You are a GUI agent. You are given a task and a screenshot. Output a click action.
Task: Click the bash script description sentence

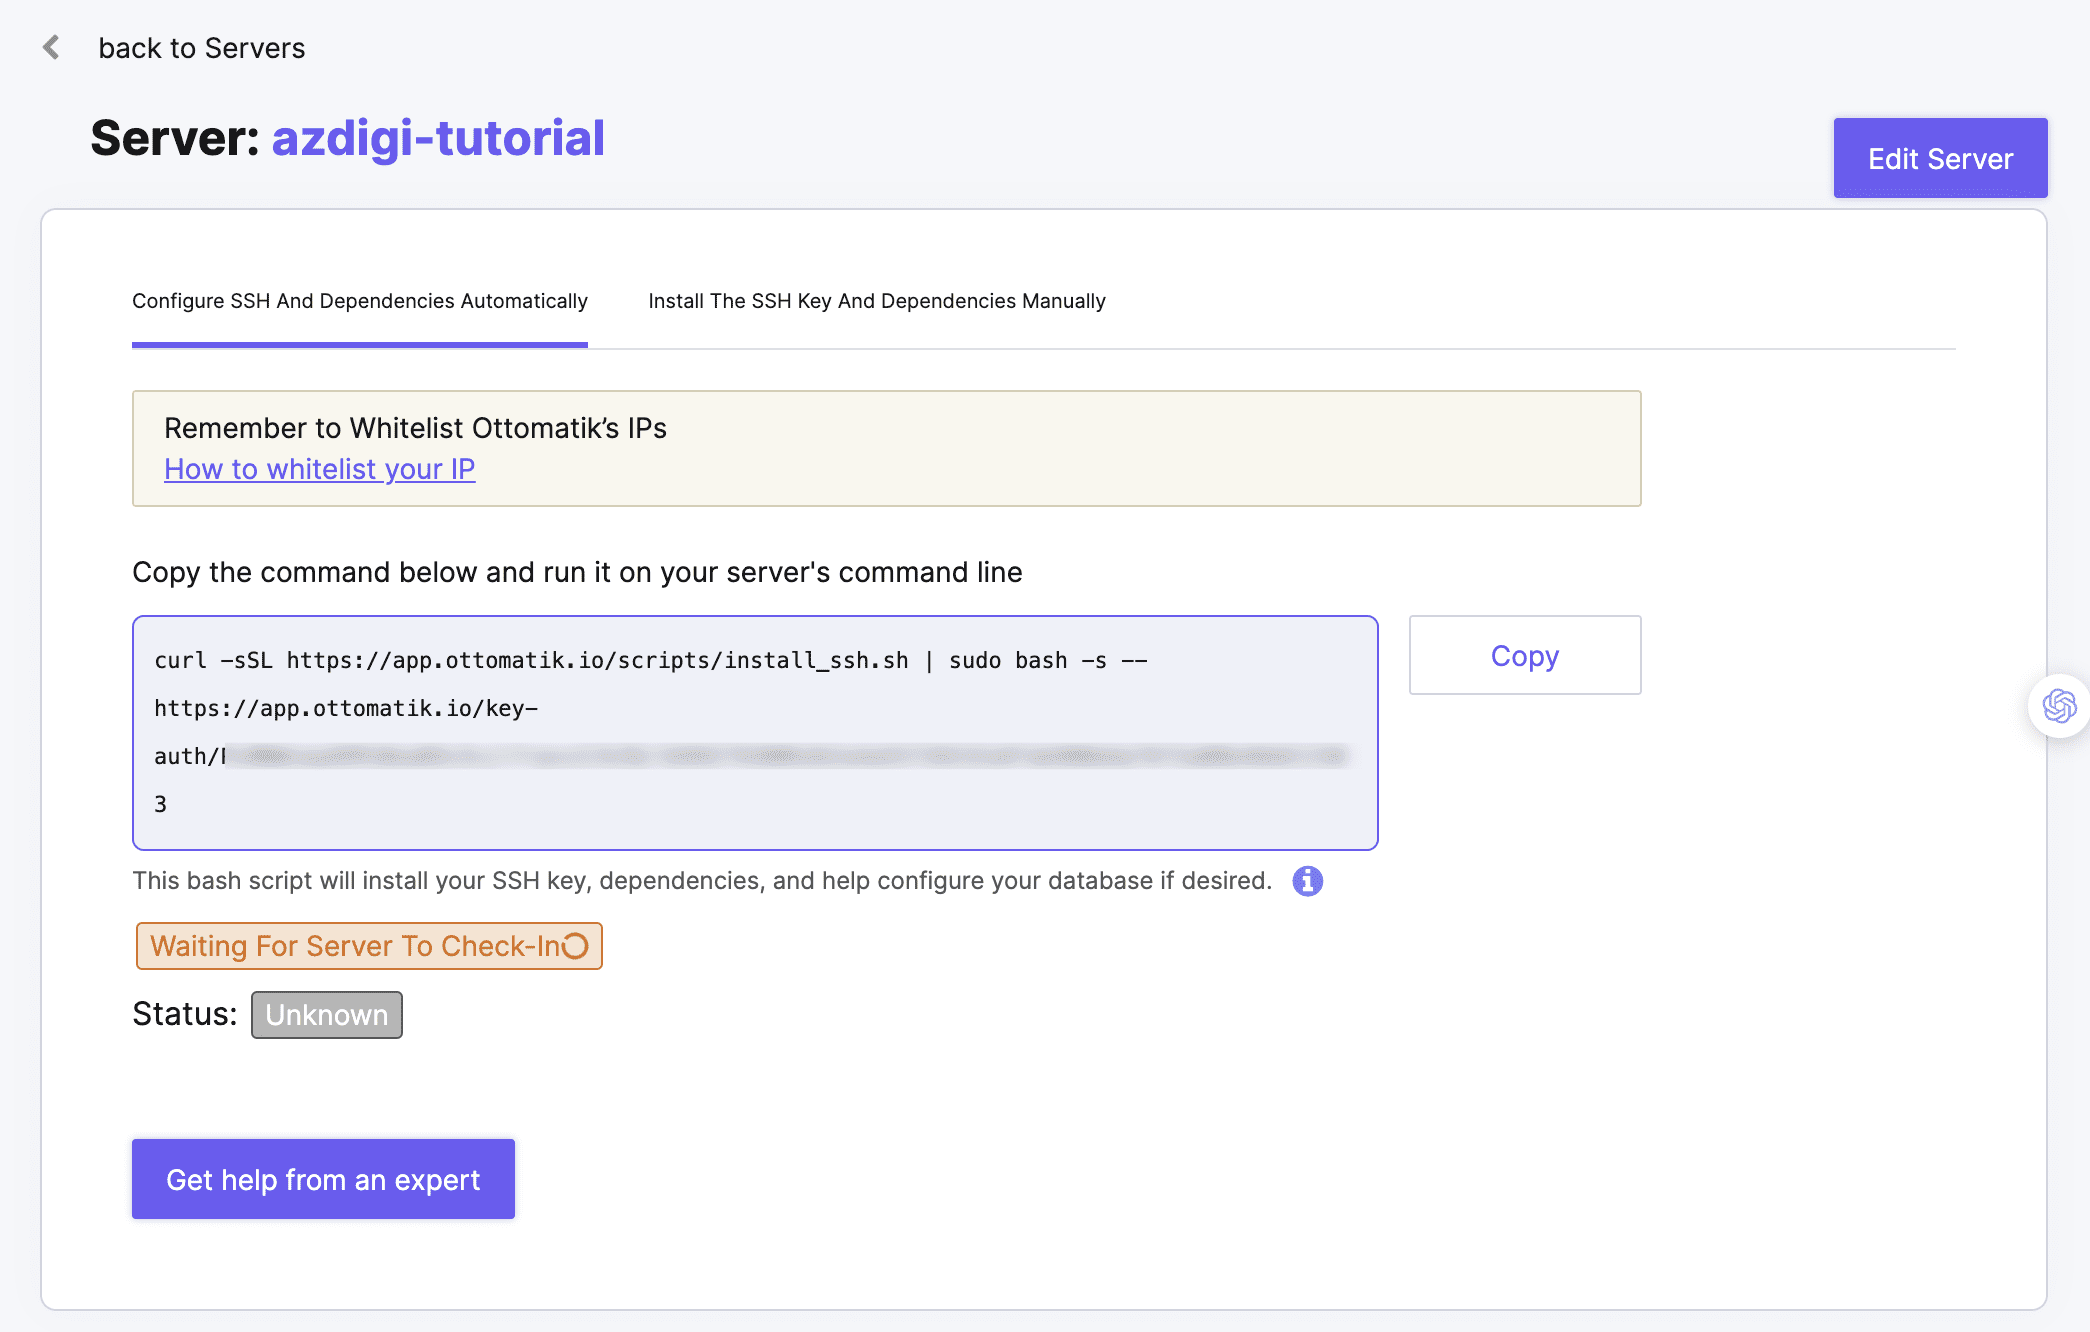(701, 881)
